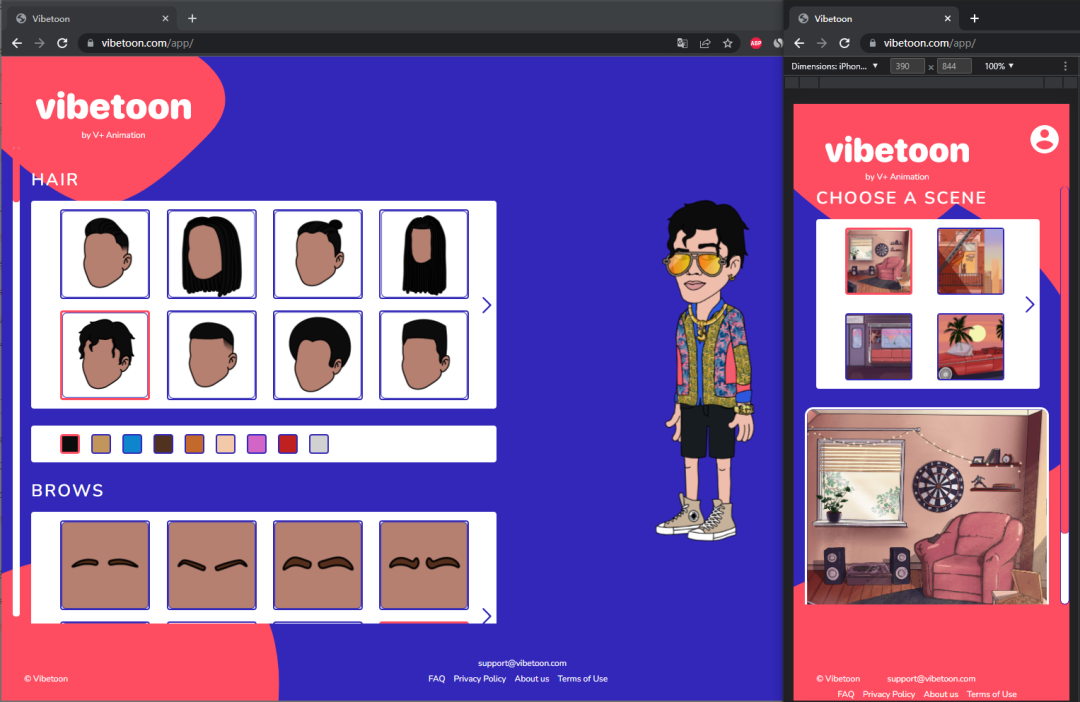Choose fire escape sunset scene thumbnail
Viewport: 1080px width, 702px height.
970,261
